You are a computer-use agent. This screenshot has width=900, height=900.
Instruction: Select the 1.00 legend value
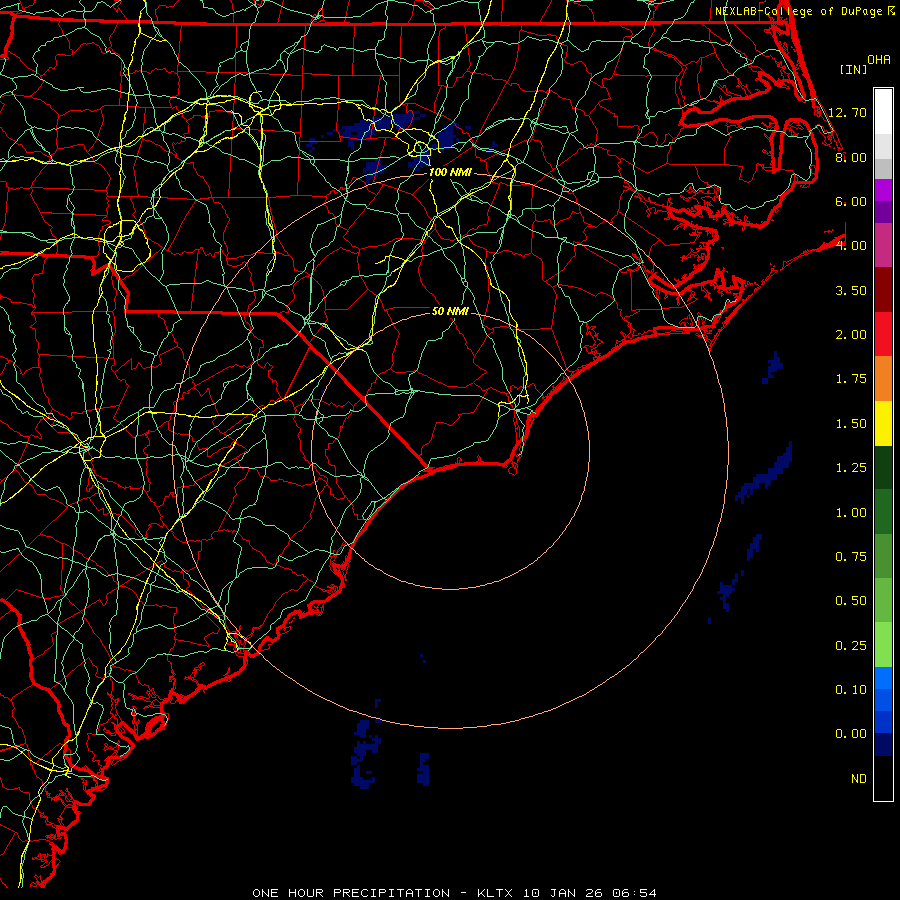(851, 513)
